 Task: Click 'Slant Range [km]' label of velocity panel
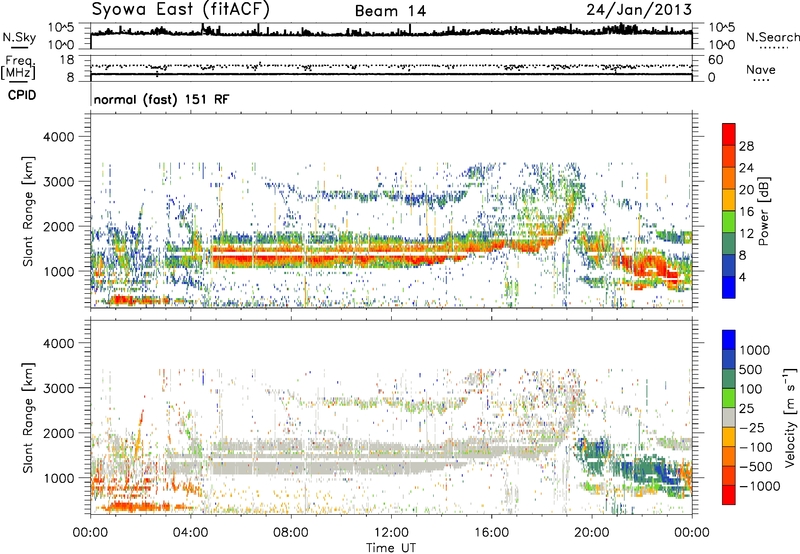click(28, 417)
